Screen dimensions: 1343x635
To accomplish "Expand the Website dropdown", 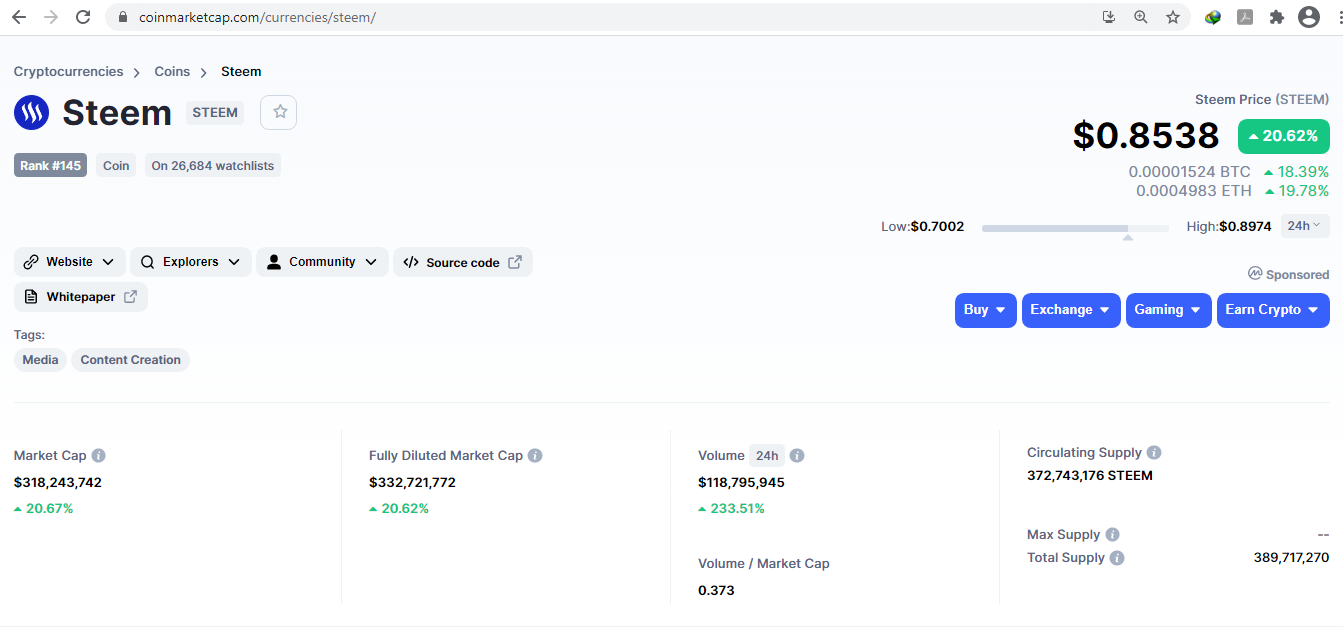I will point(70,262).
